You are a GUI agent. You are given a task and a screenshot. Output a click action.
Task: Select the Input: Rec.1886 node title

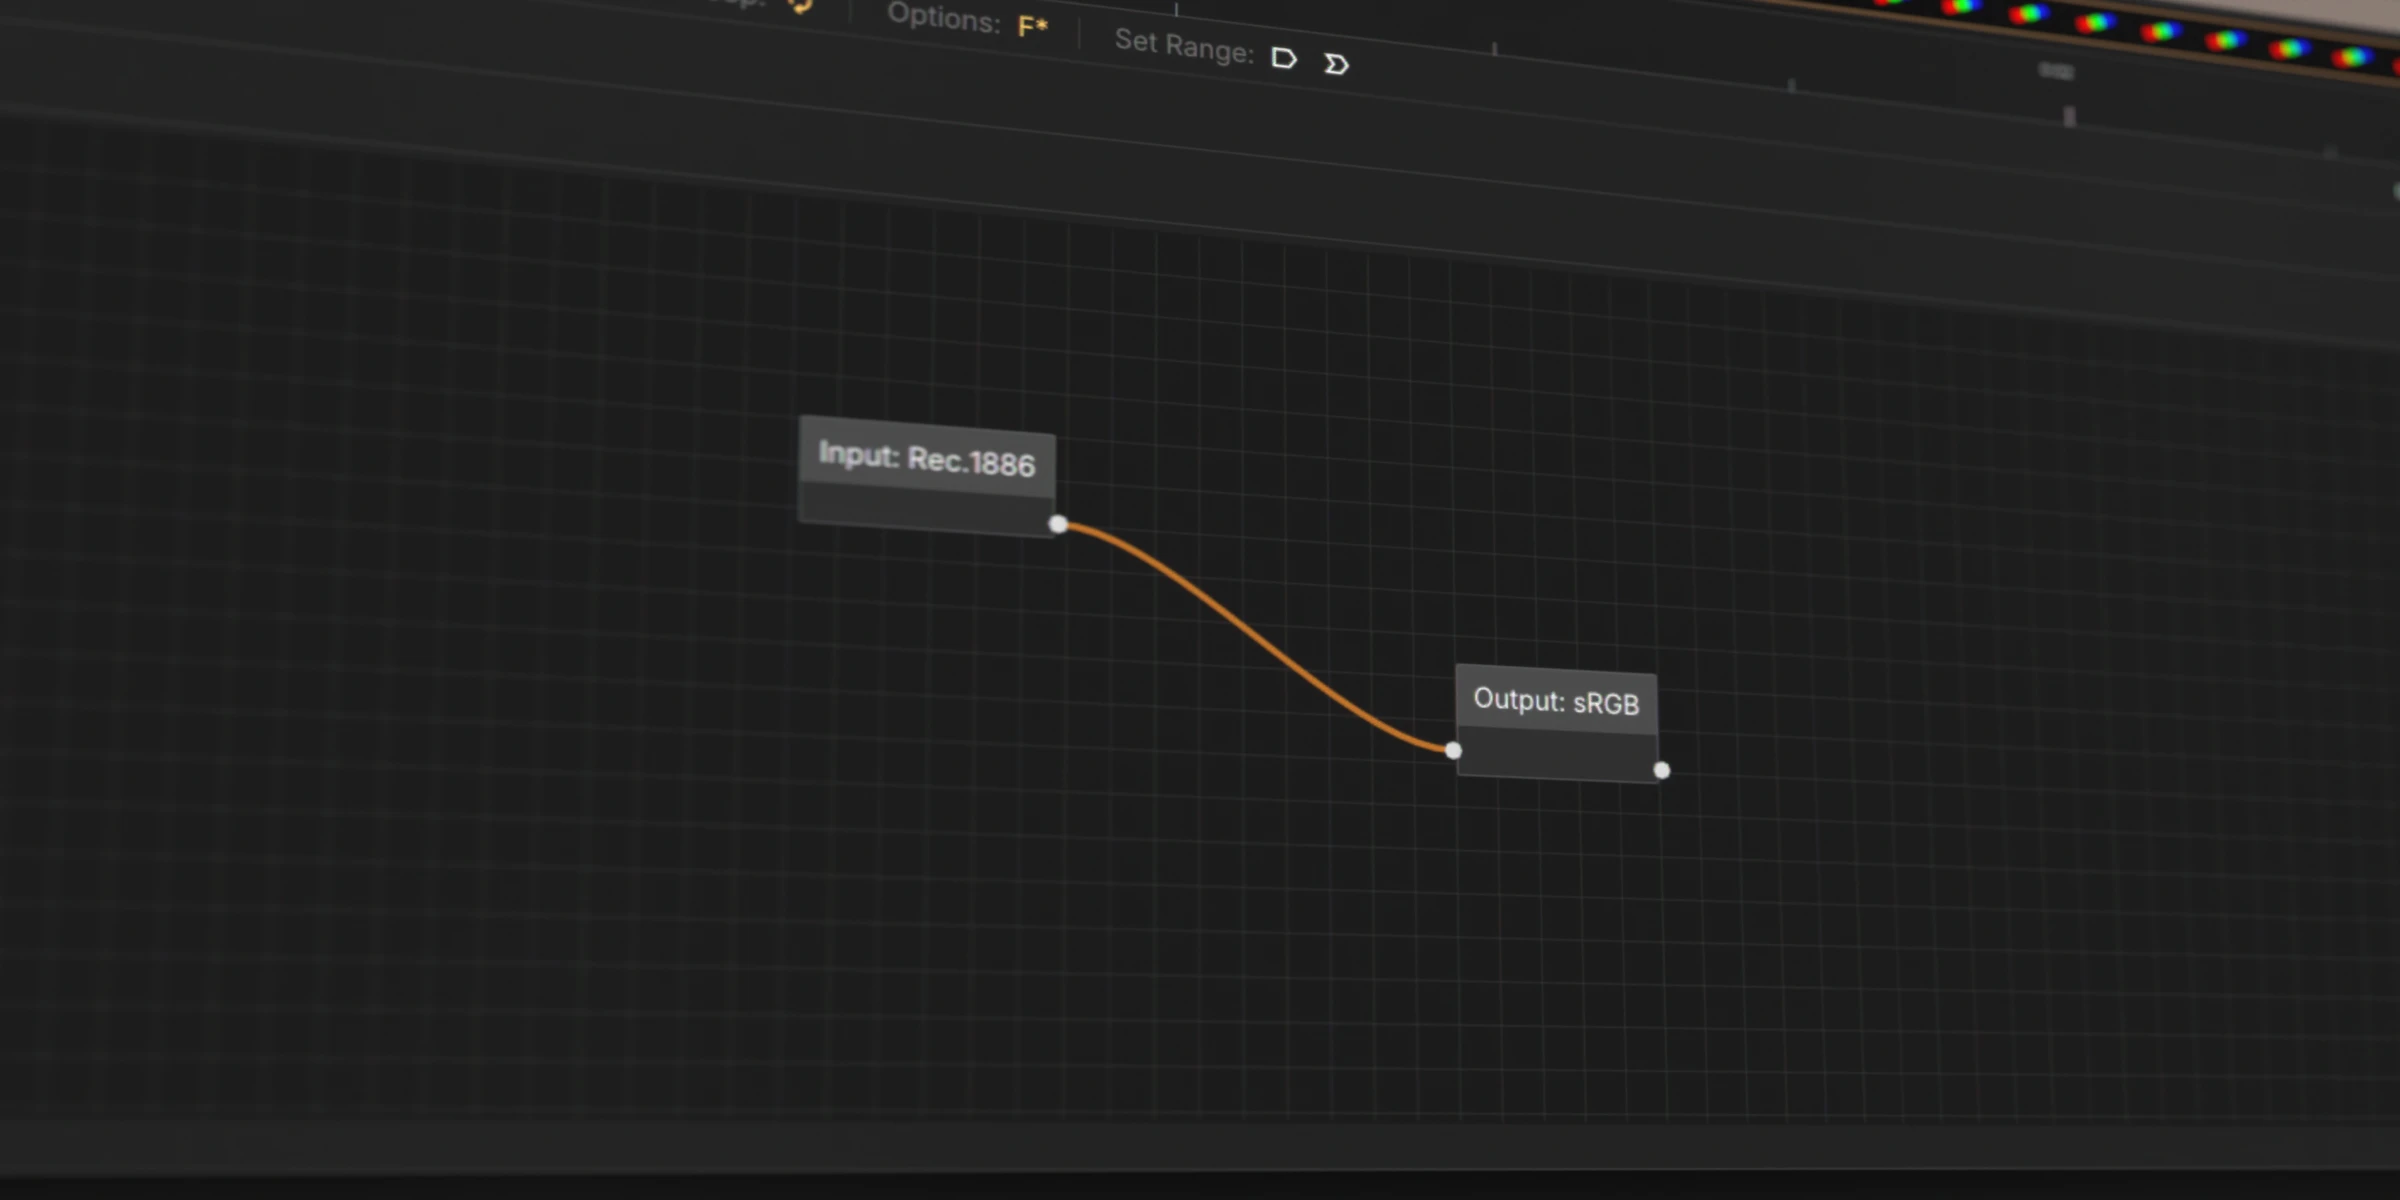(x=926, y=459)
